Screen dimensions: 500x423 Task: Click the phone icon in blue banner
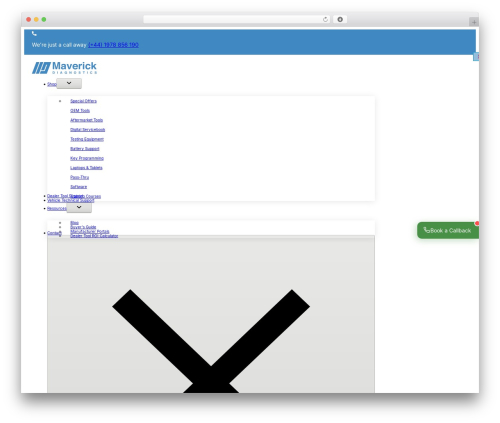(34, 34)
